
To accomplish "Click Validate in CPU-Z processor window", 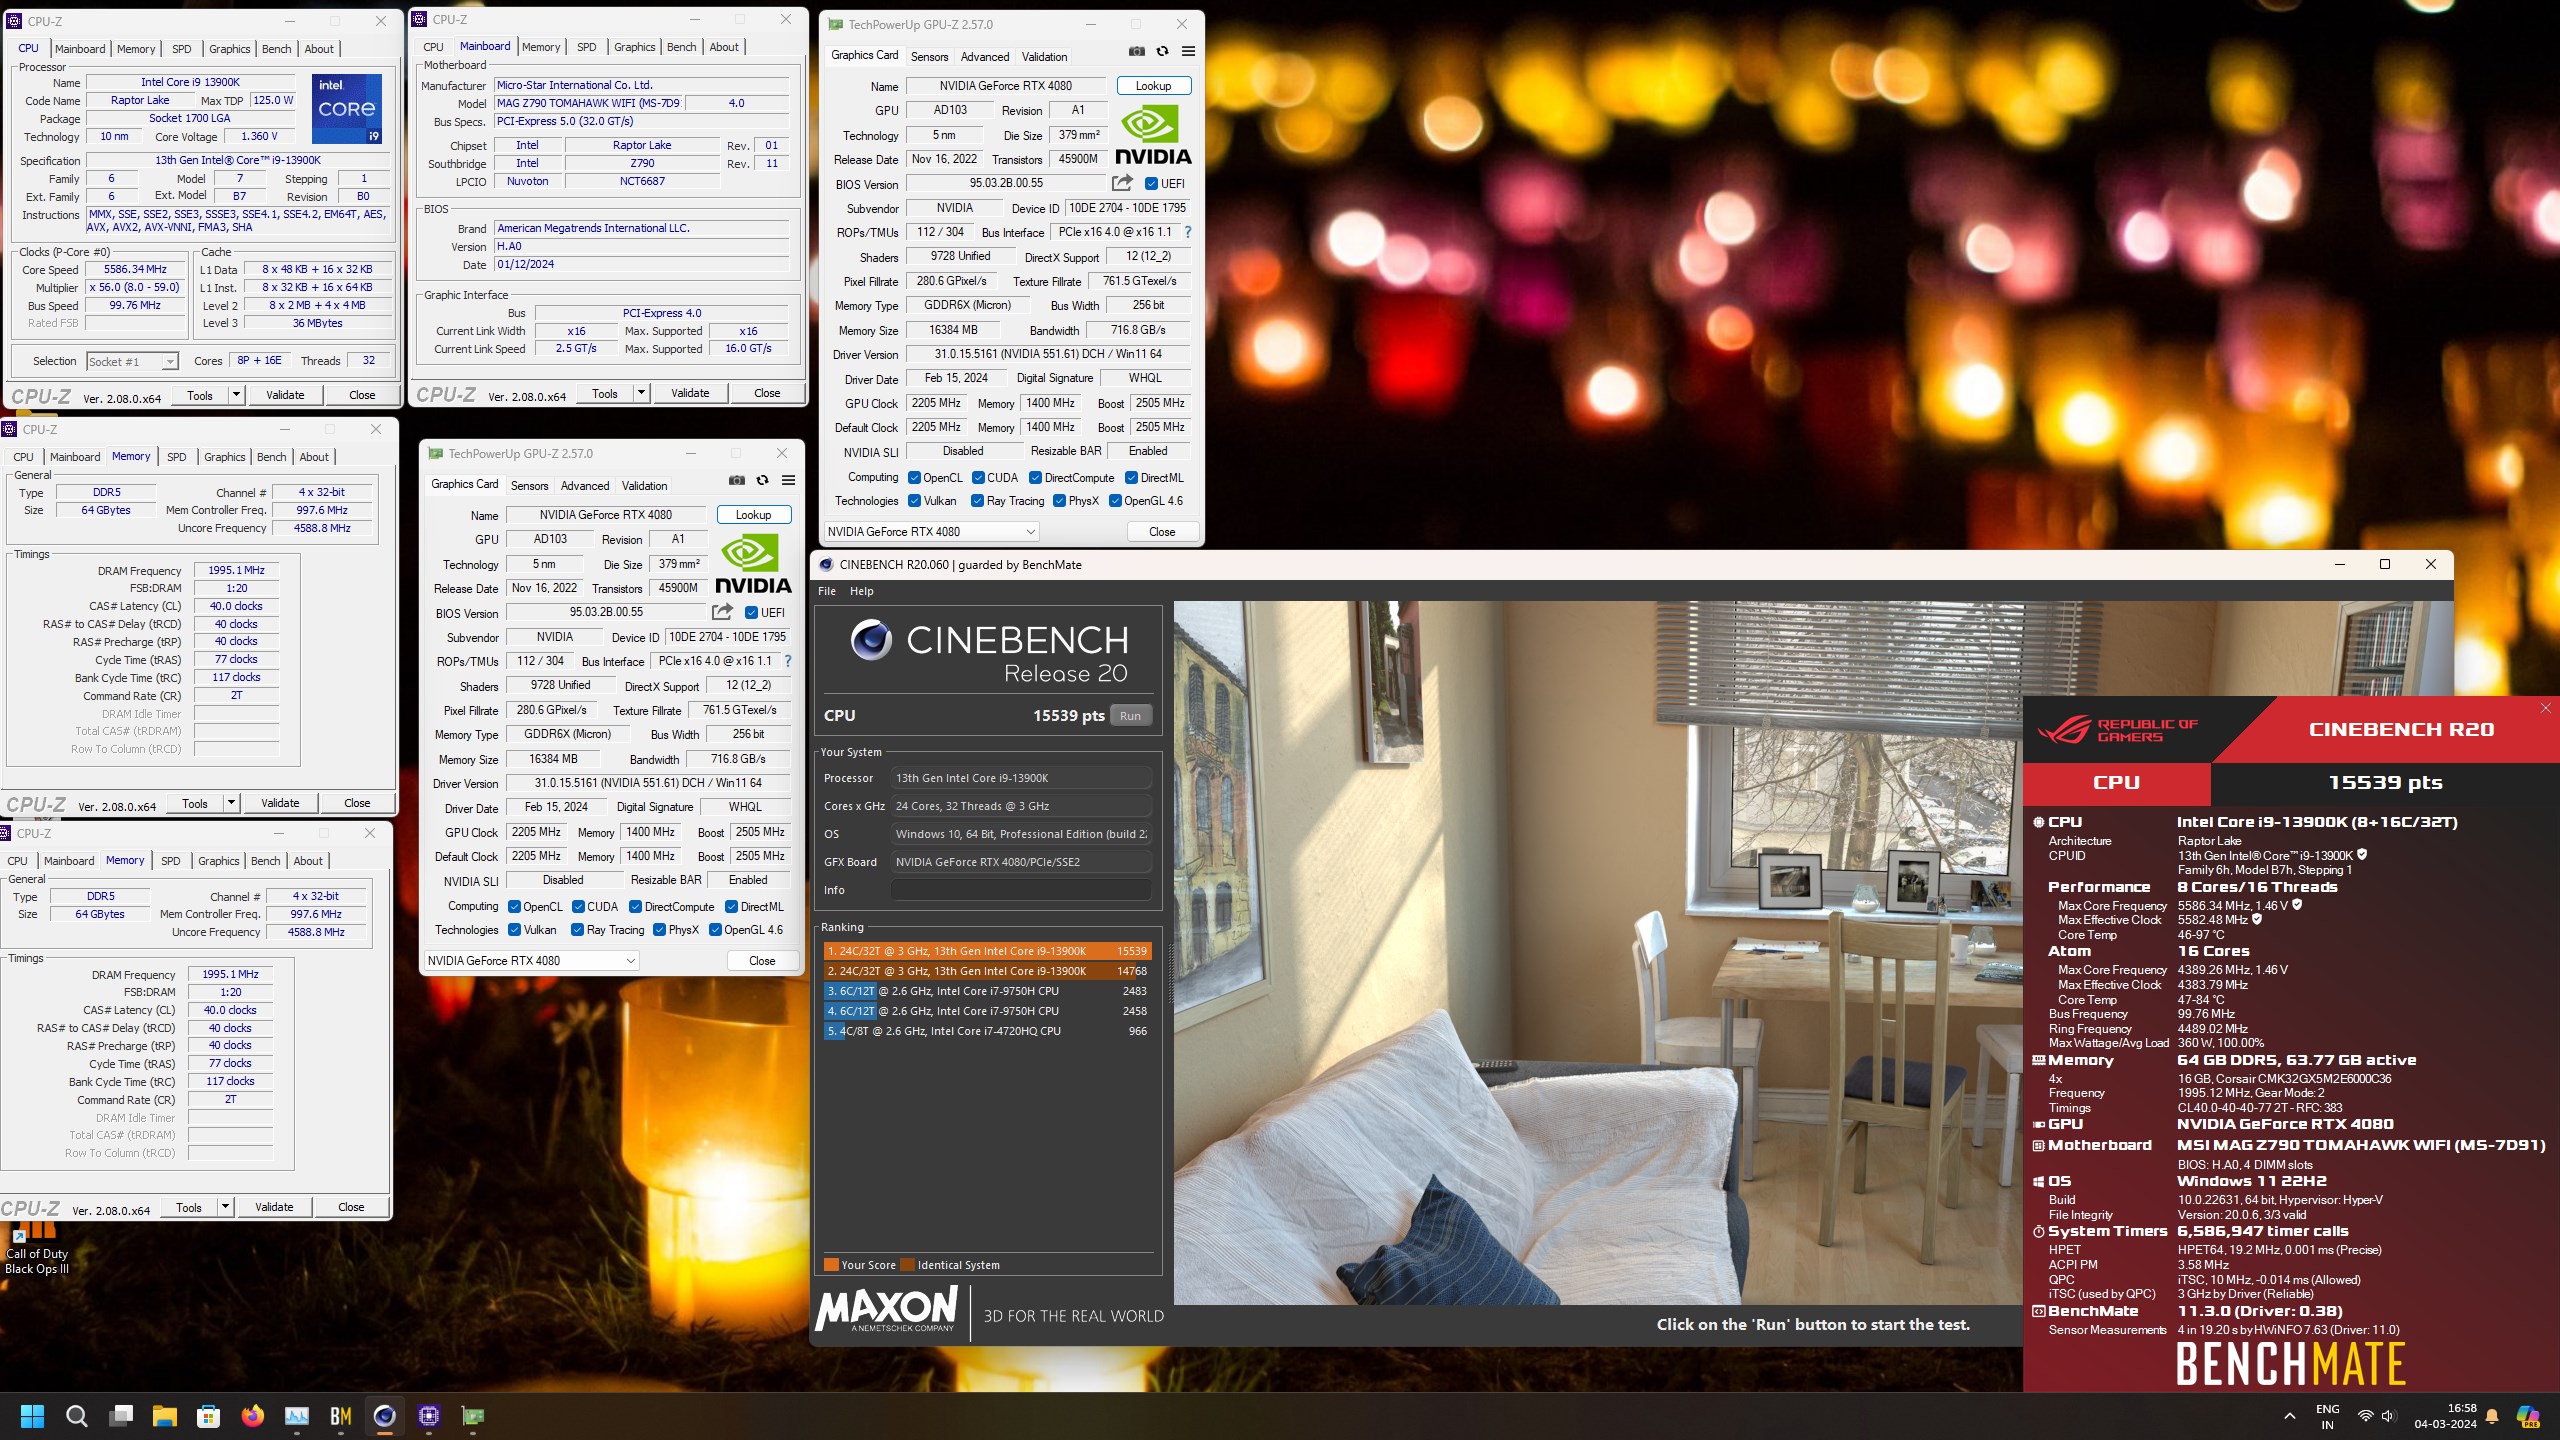I will pyautogui.click(x=285, y=395).
